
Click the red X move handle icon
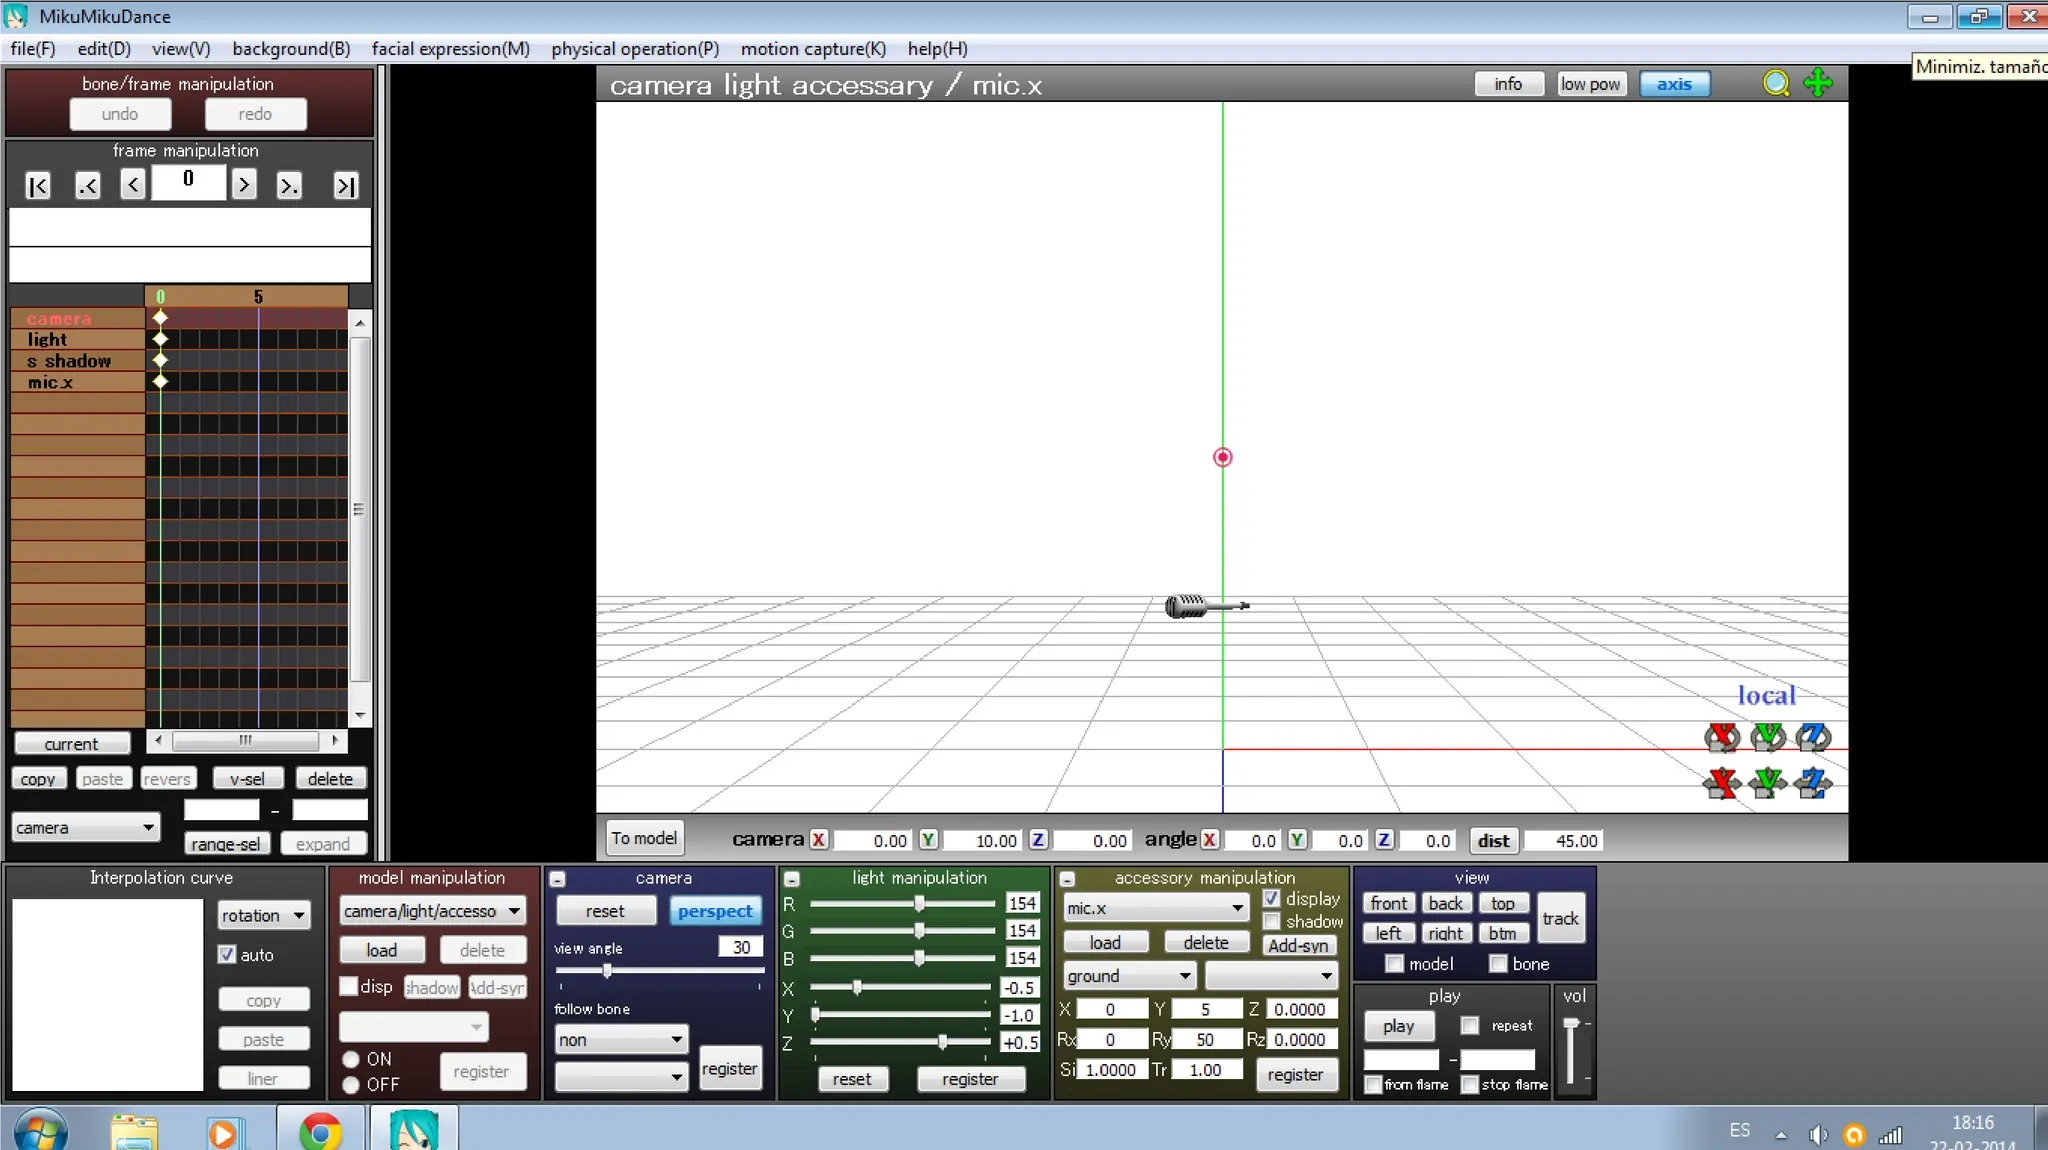pyautogui.click(x=1722, y=783)
